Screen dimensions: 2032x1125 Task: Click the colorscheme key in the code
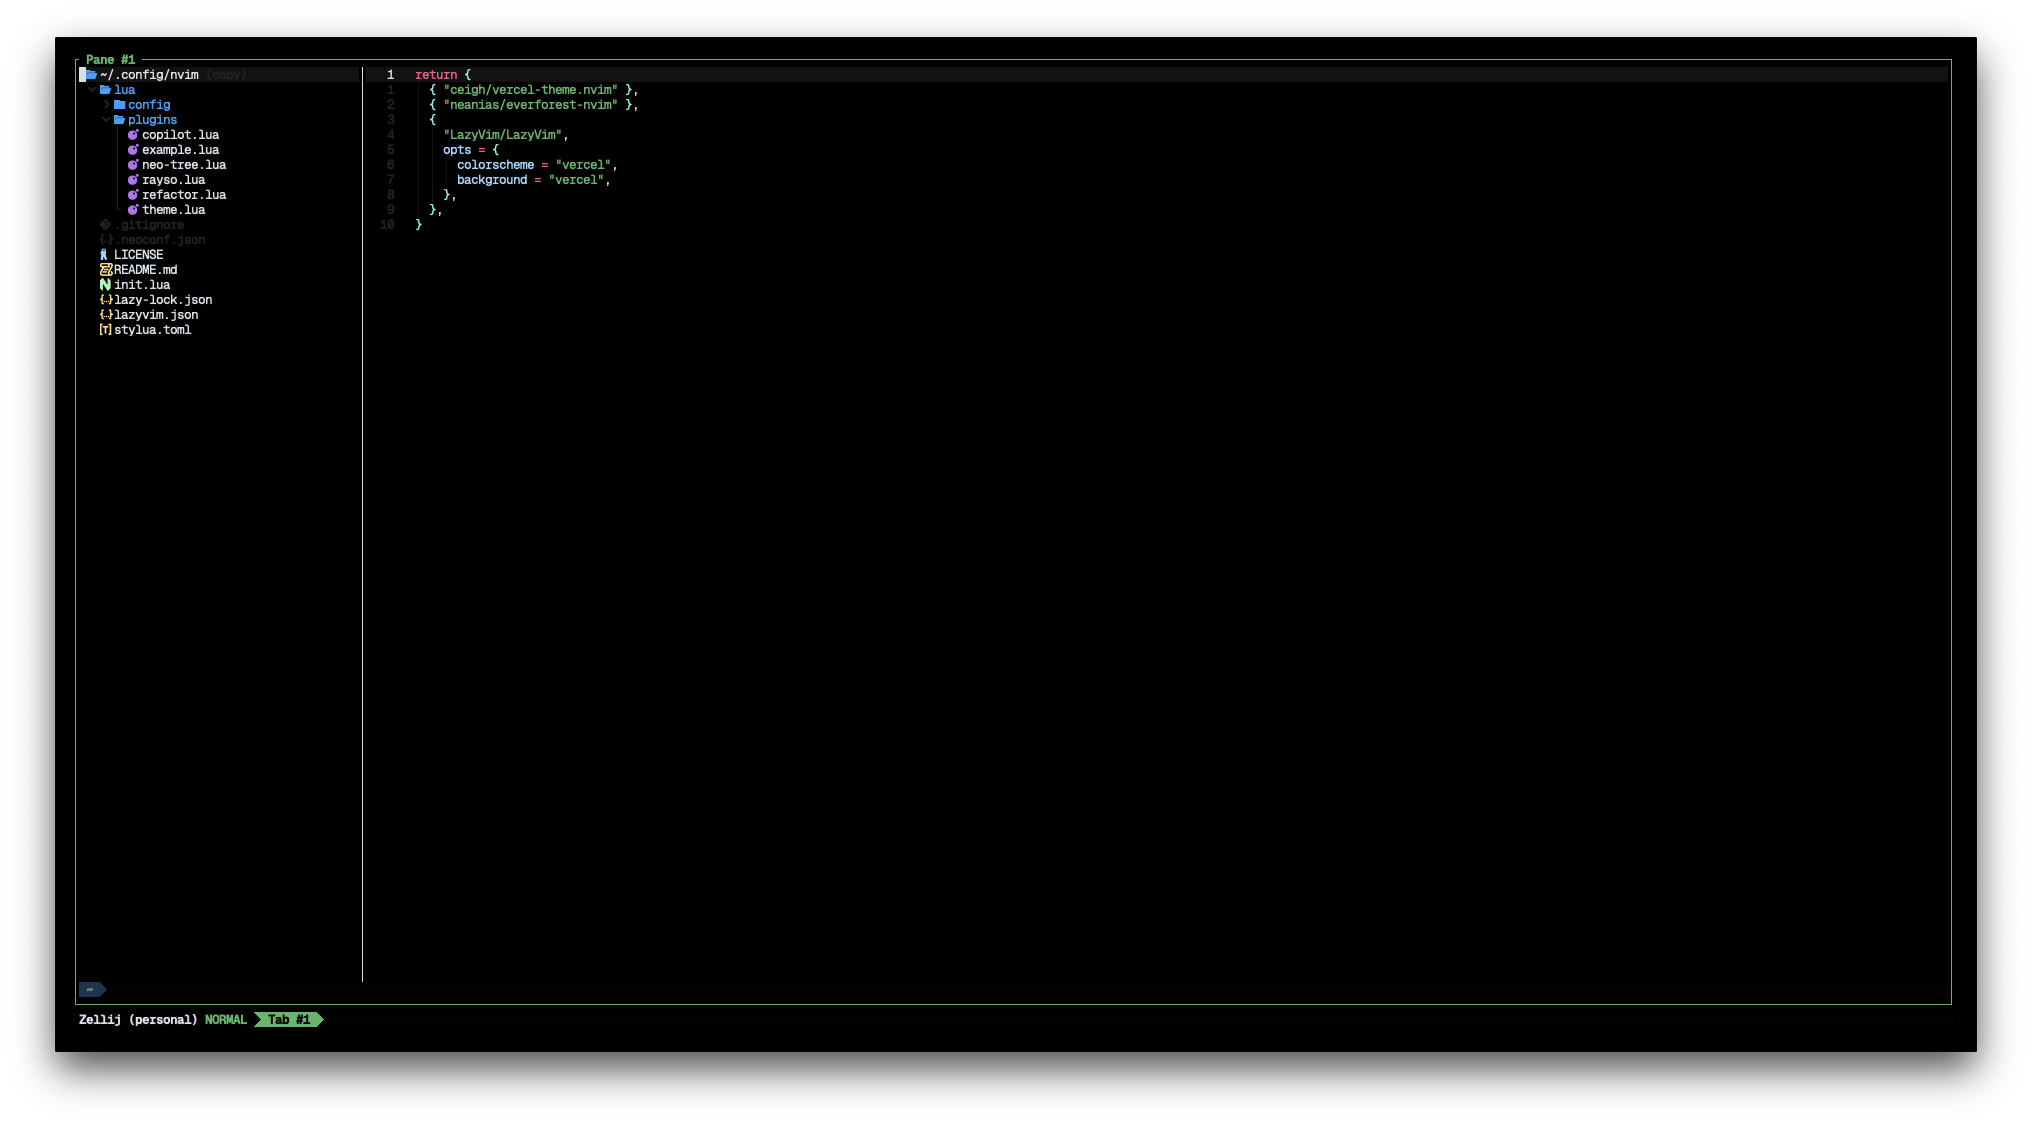coord(495,165)
